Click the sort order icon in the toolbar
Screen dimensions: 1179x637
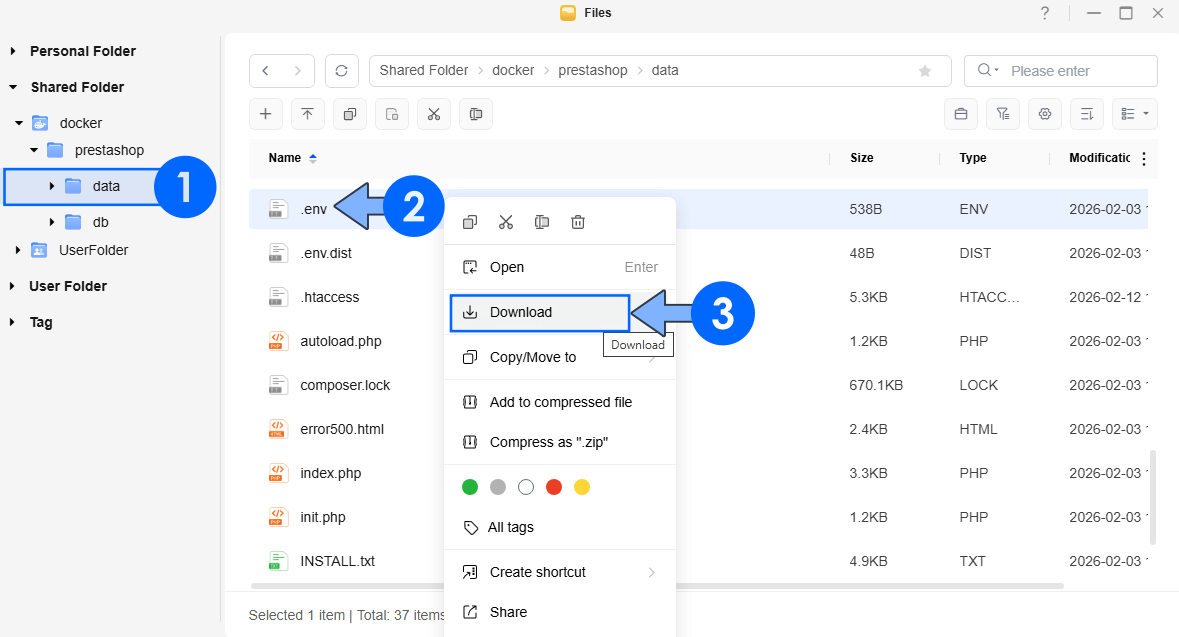[x=1087, y=114]
